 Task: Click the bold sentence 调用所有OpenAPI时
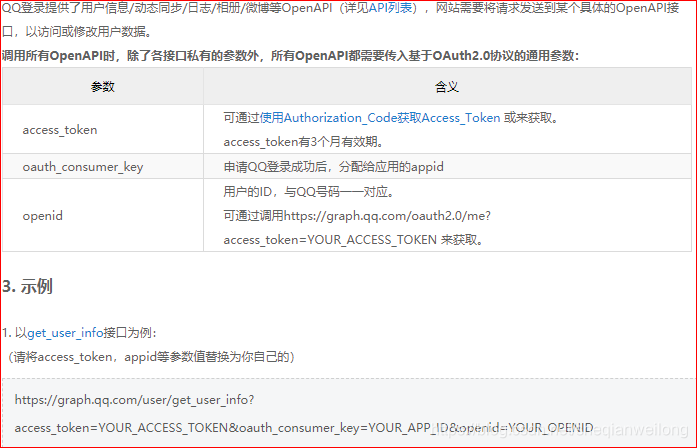[x=291, y=56]
